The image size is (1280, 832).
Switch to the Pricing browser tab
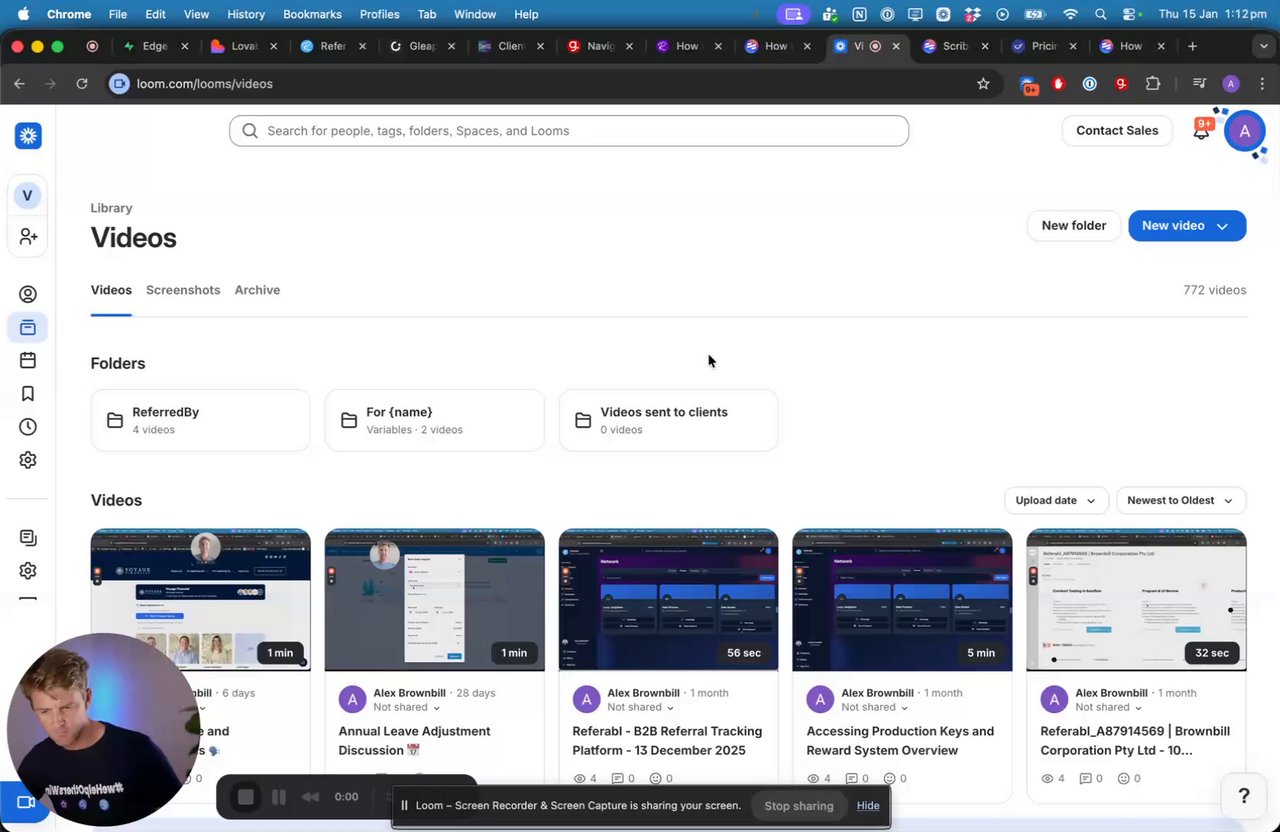[1043, 46]
